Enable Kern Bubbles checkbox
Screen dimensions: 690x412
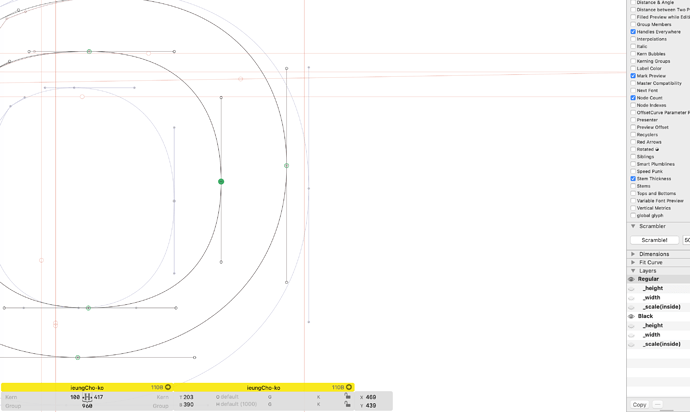(x=633, y=54)
